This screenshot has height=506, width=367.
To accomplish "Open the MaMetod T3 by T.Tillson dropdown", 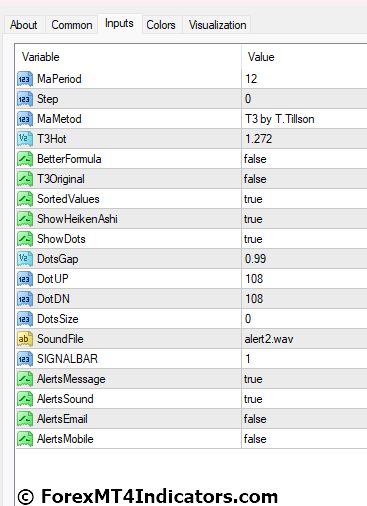I will [304, 119].
